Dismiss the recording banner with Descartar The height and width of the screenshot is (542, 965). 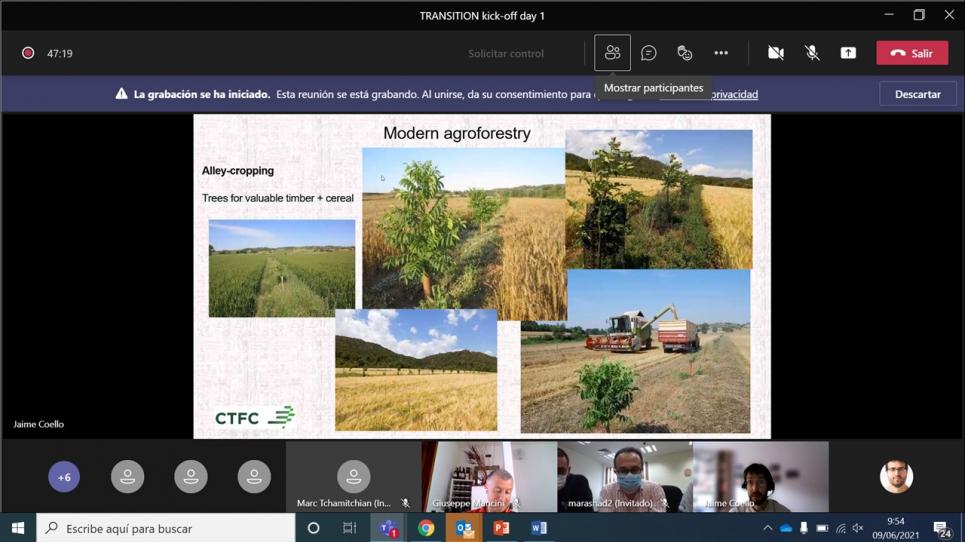pyautogui.click(x=917, y=94)
